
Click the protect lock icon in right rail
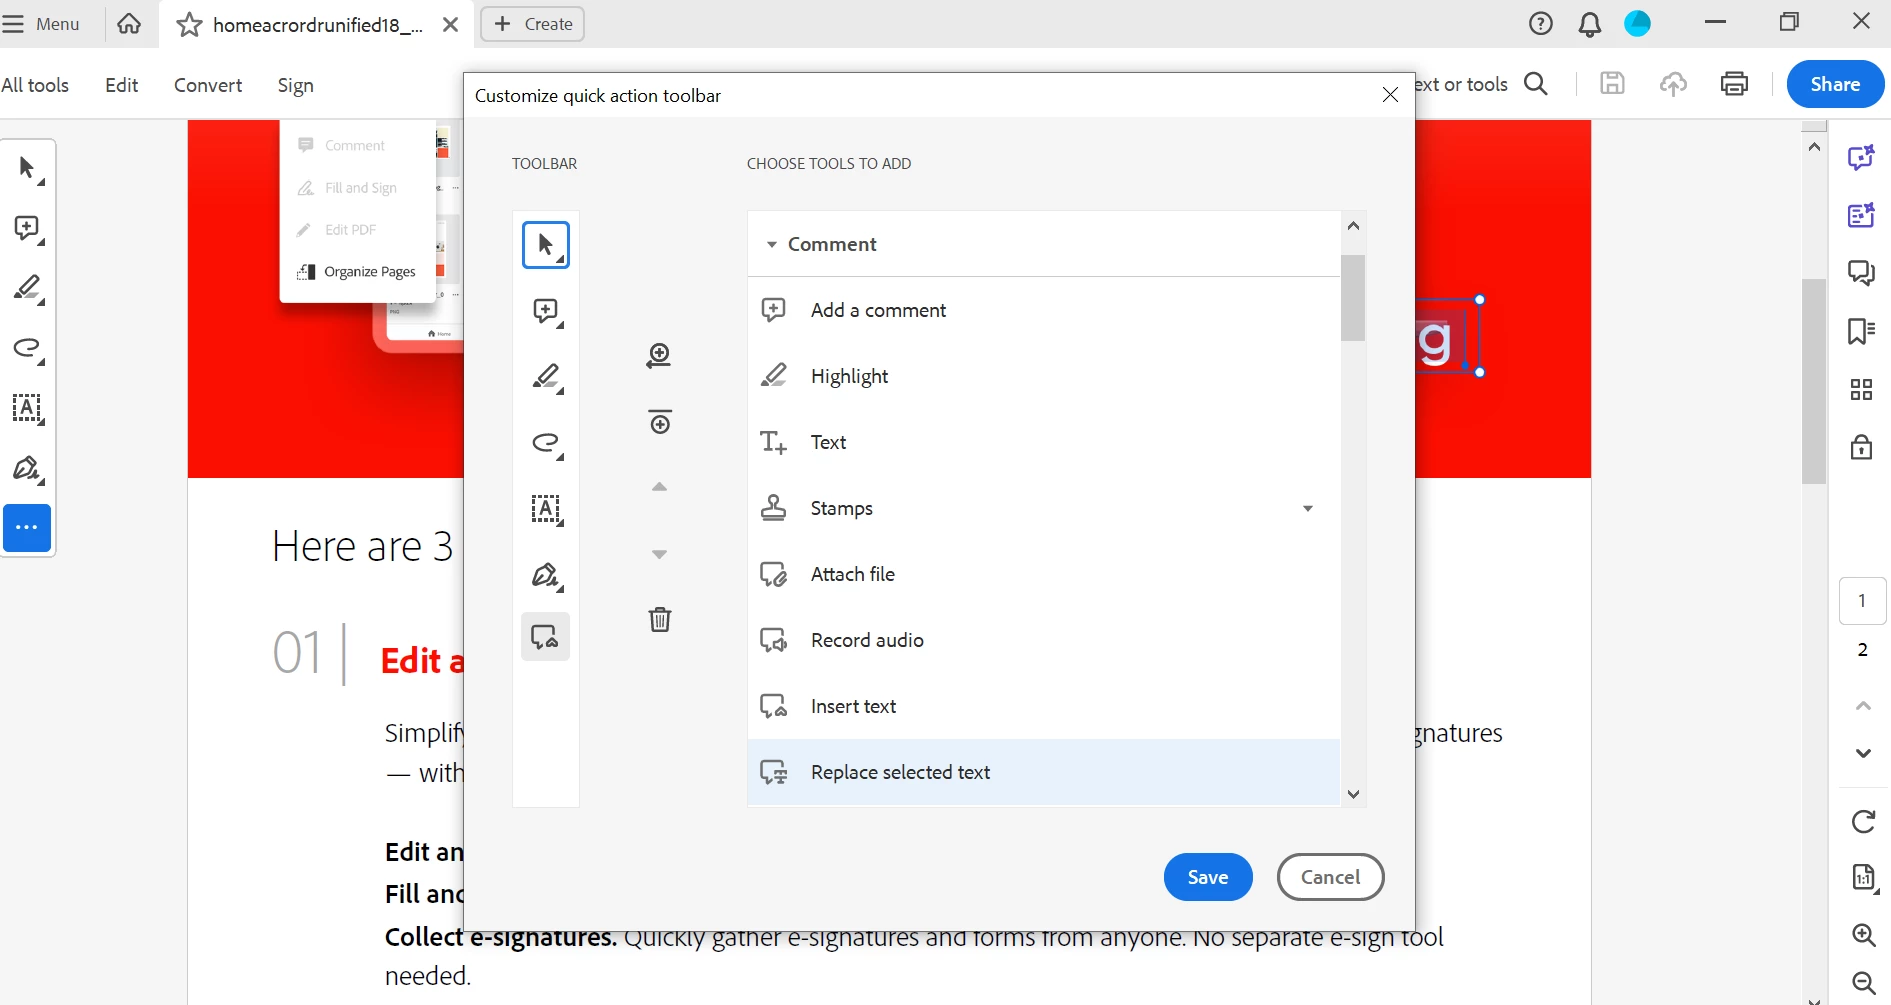[x=1861, y=446]
